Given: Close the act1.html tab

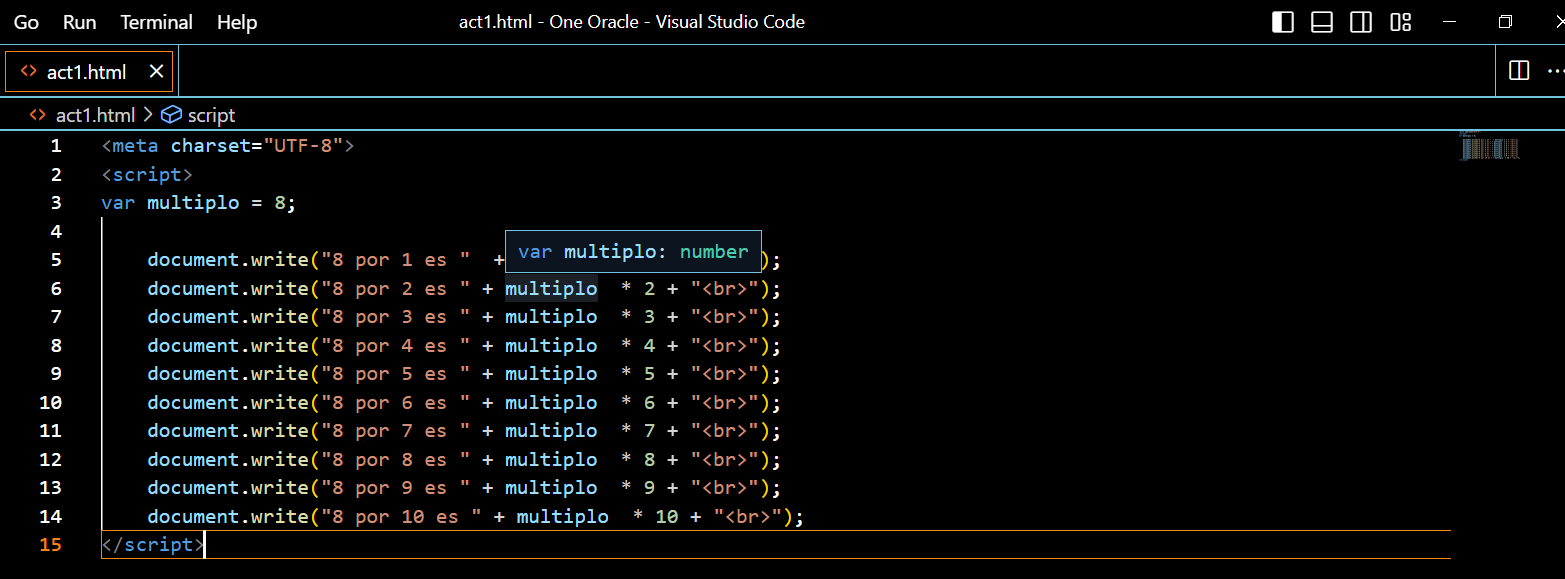Looking at the screenshot, I should pyautogui.click(x=156, y=72).
